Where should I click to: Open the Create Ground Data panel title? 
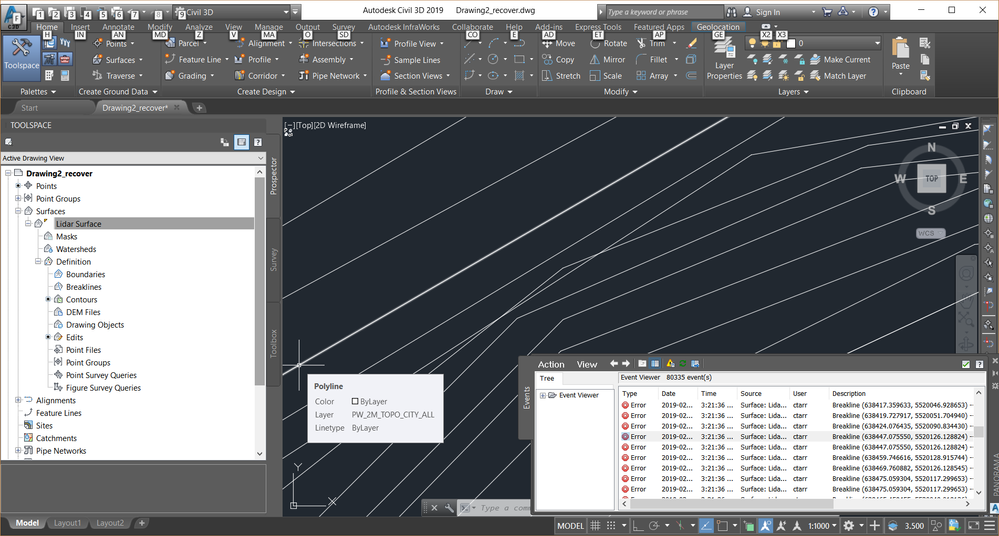pos(117,92)
